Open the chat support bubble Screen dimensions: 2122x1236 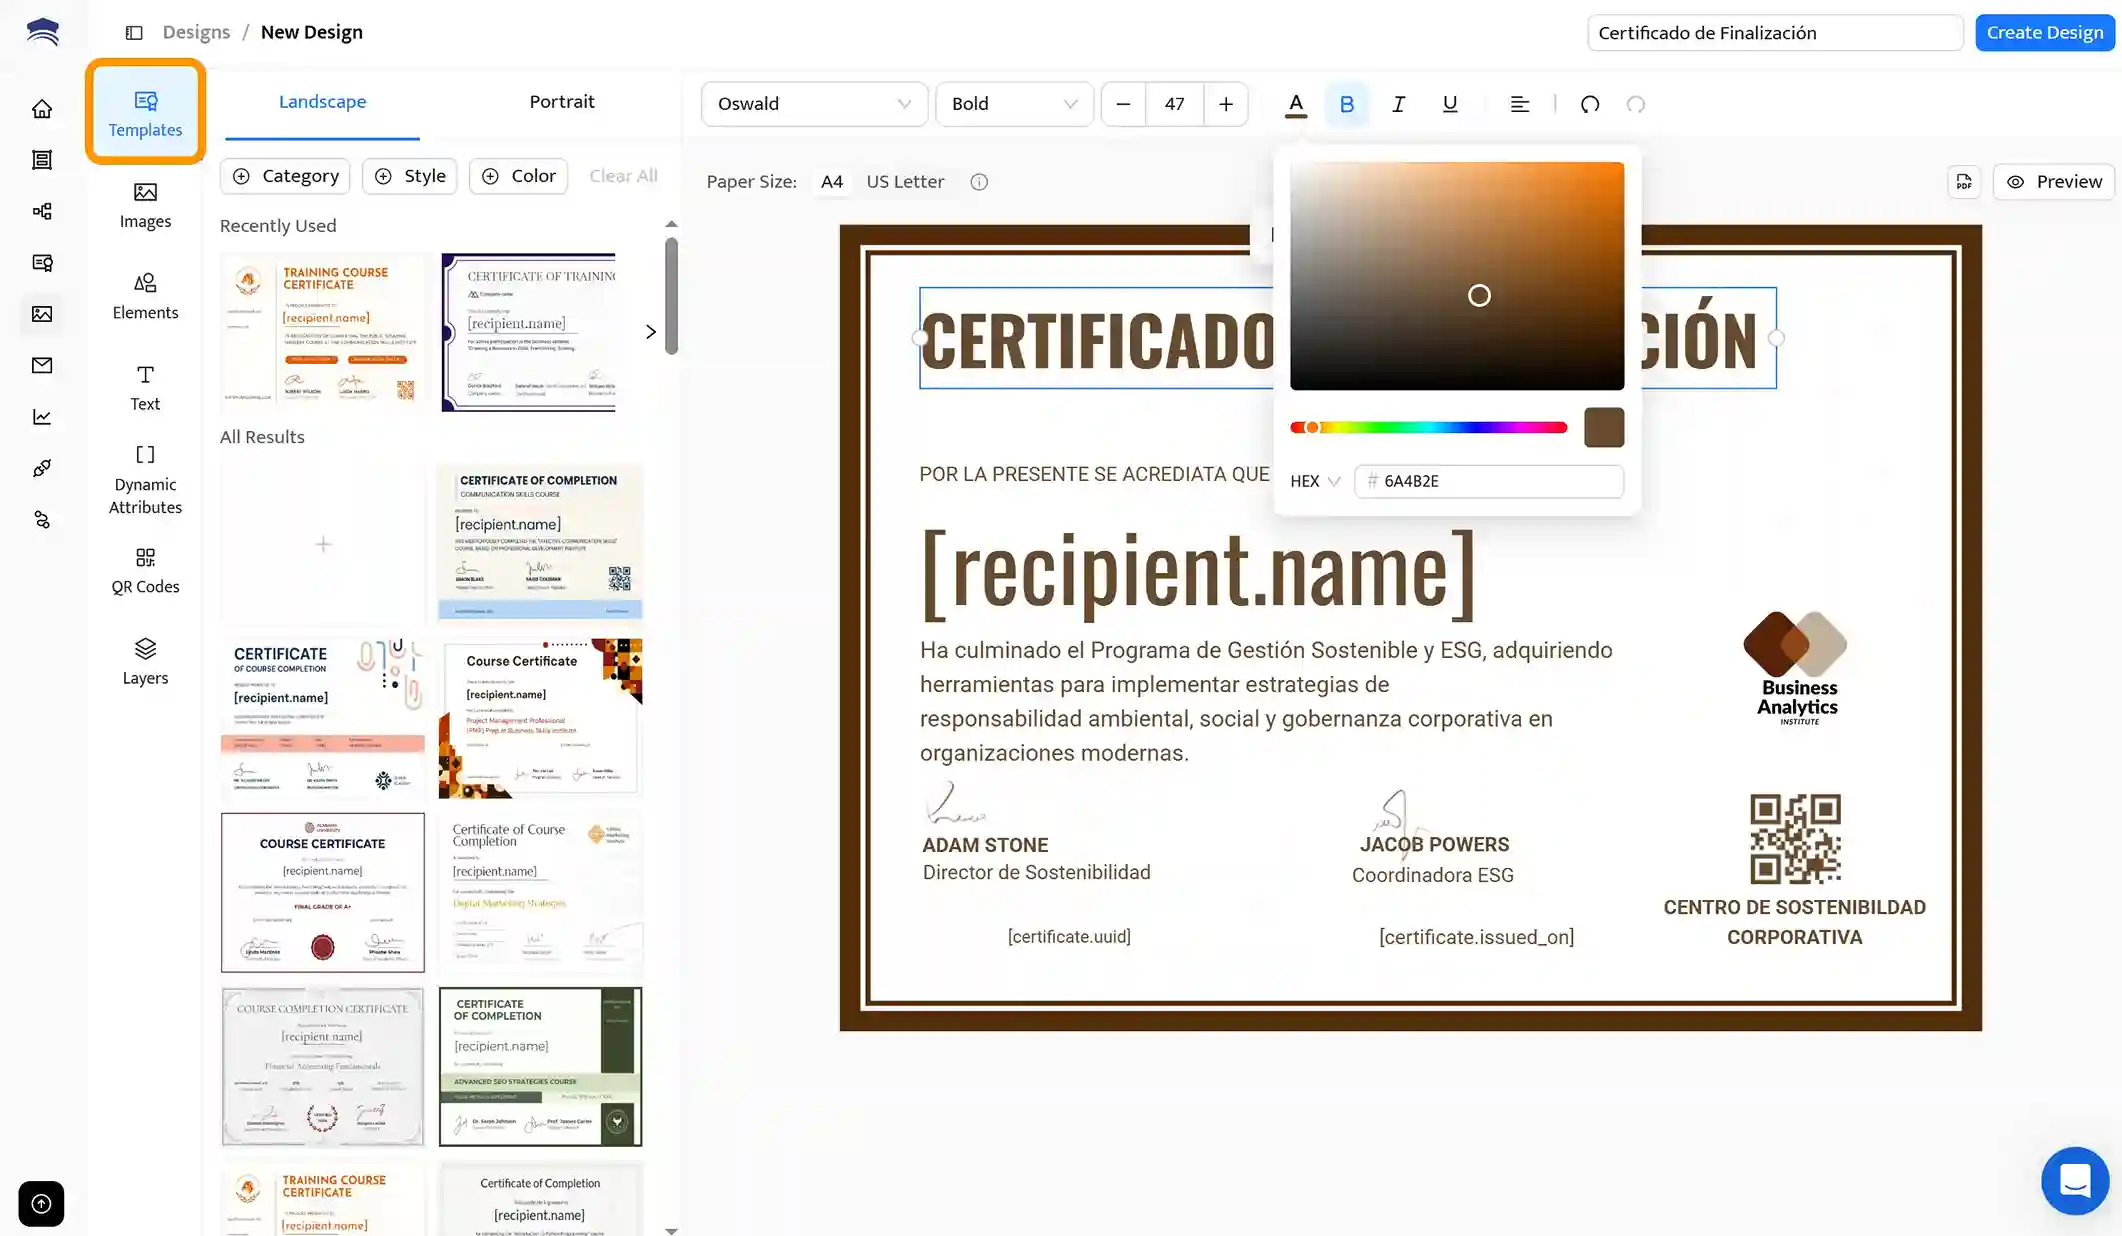(2075, 1180)
